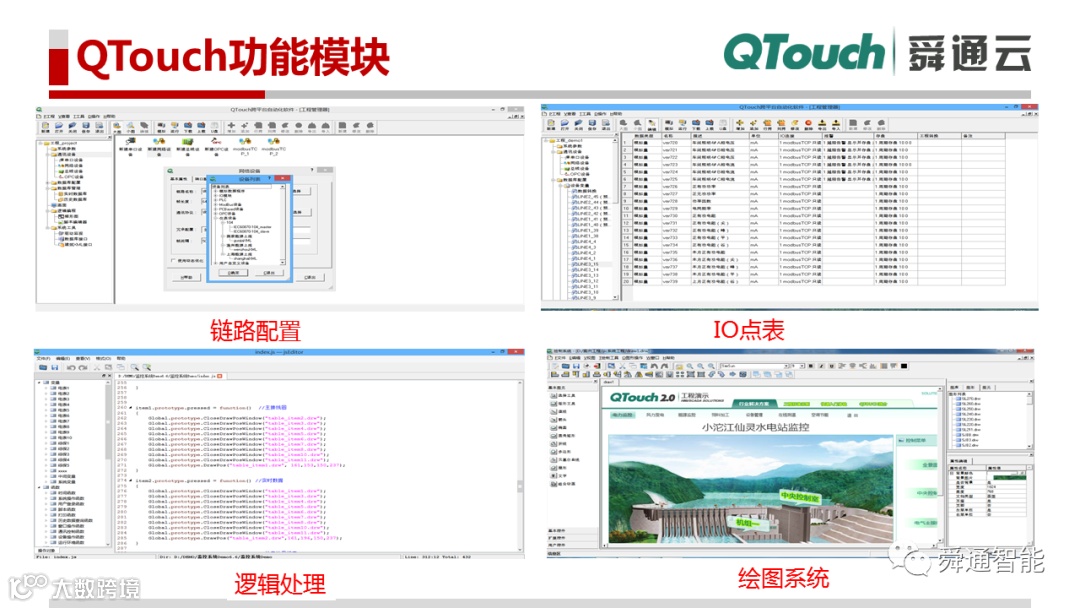The width and height of the screenshot is (1080, 608).
Task: Select the modbusTCP_1 device icon
Action: pyautogui.click(x=245, y=141)
